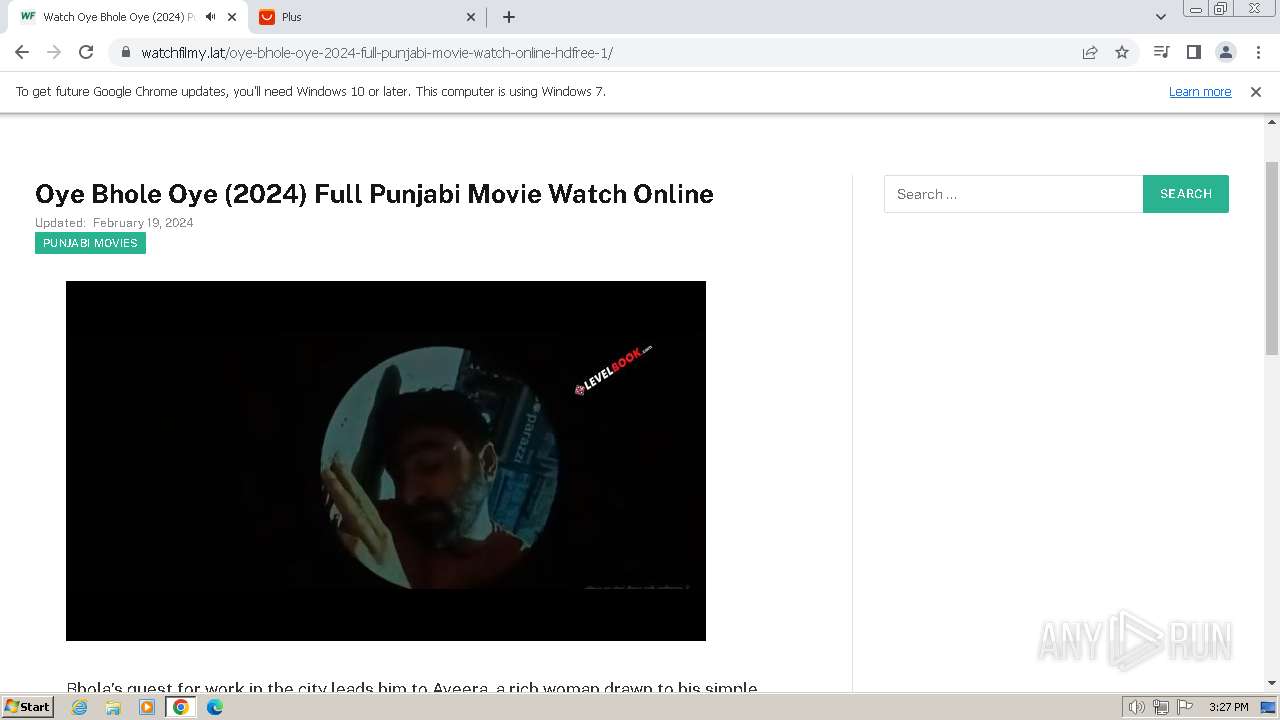The image size is (1280, 720).
Task: Click the browser forward arrow
Action: [54, 52]
